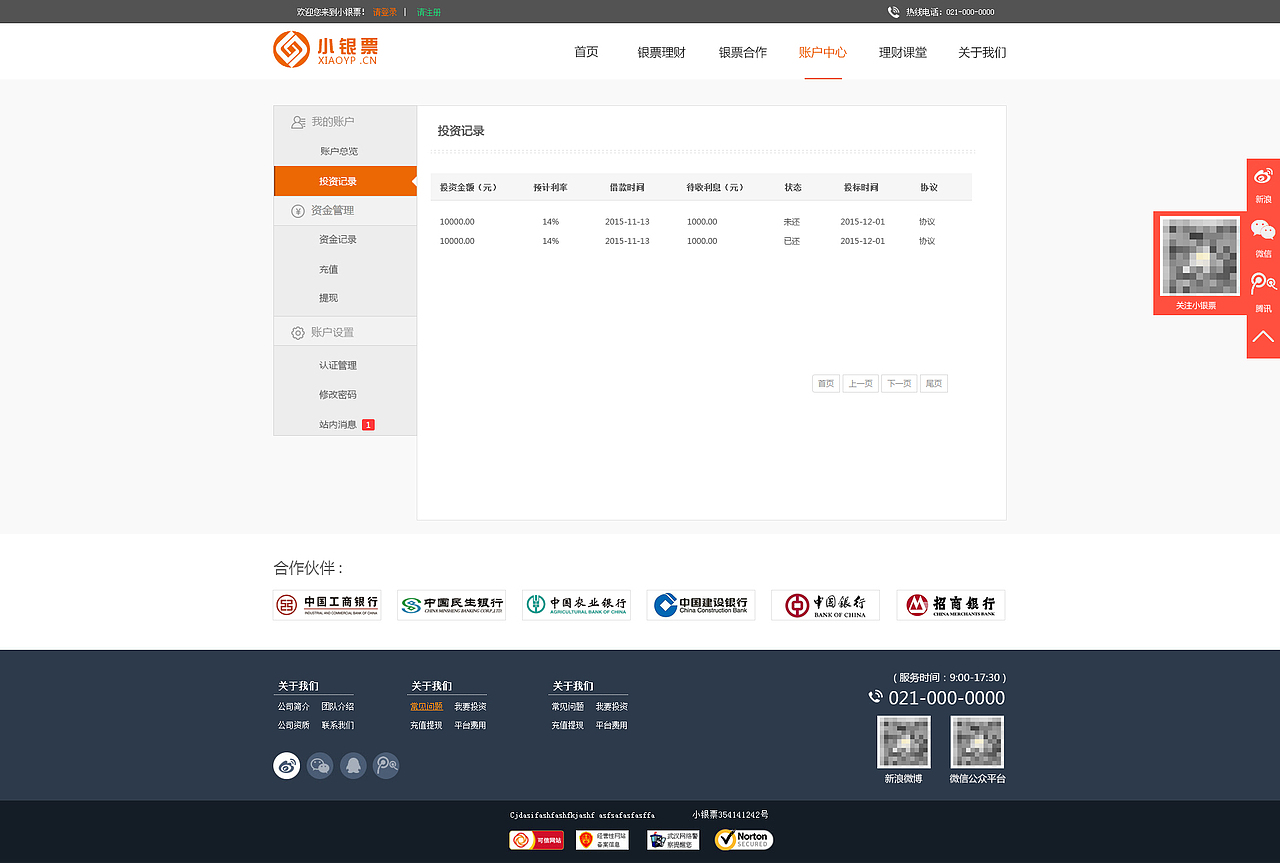Select 账户中心 navigation tab
The height and width of the screenshot is (863, 1280).
823,52
